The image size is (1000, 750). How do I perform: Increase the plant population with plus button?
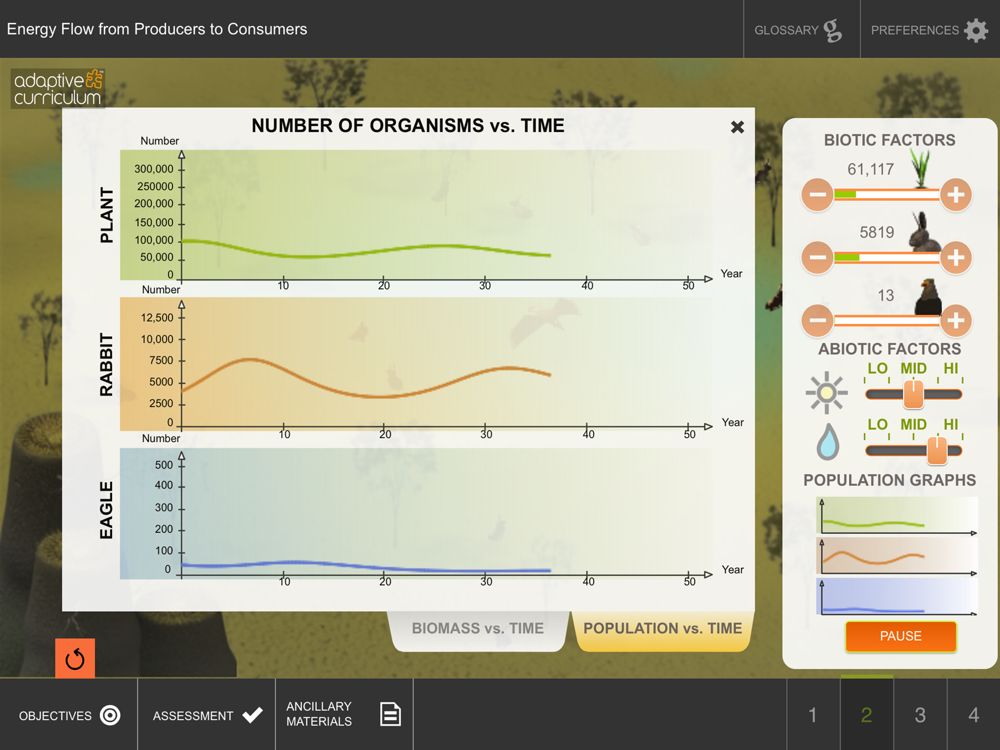click(x=955, y=195)
